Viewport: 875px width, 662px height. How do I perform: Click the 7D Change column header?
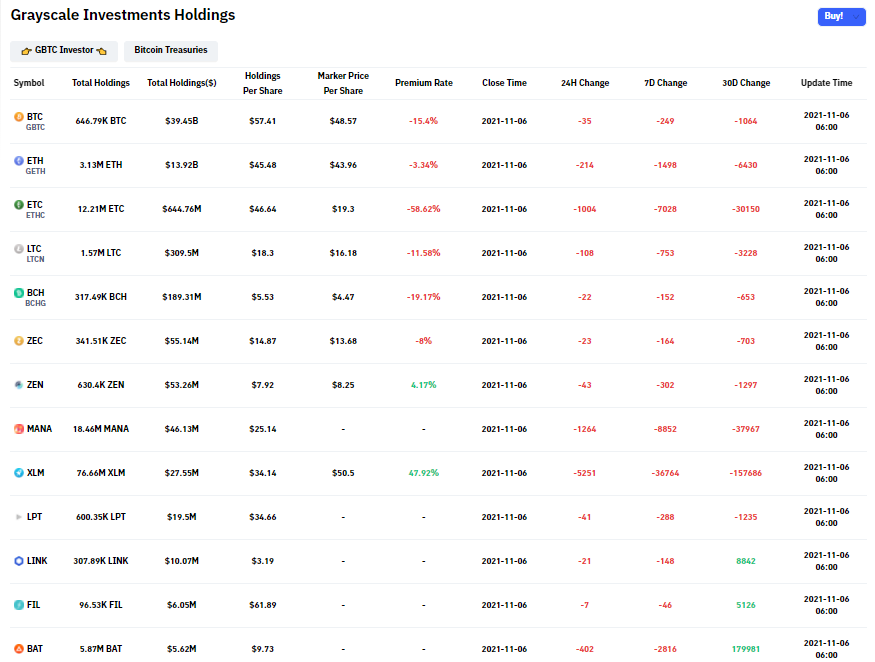(666, 83)
